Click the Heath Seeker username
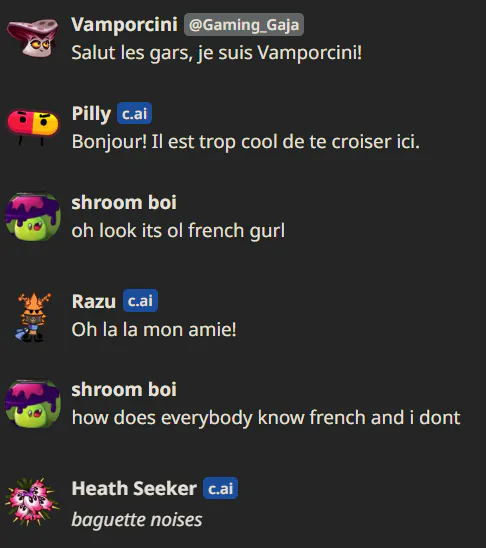486x548 pixels. (x=134, y=488)
